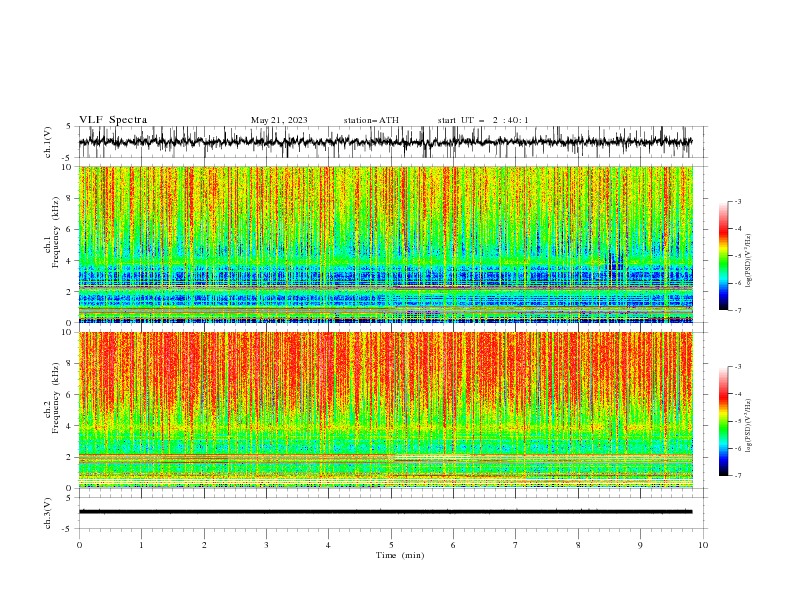Screen dimensions: 792x612
Task: Click the ch.2 spectrogram plot area
Action: [386, 410]
